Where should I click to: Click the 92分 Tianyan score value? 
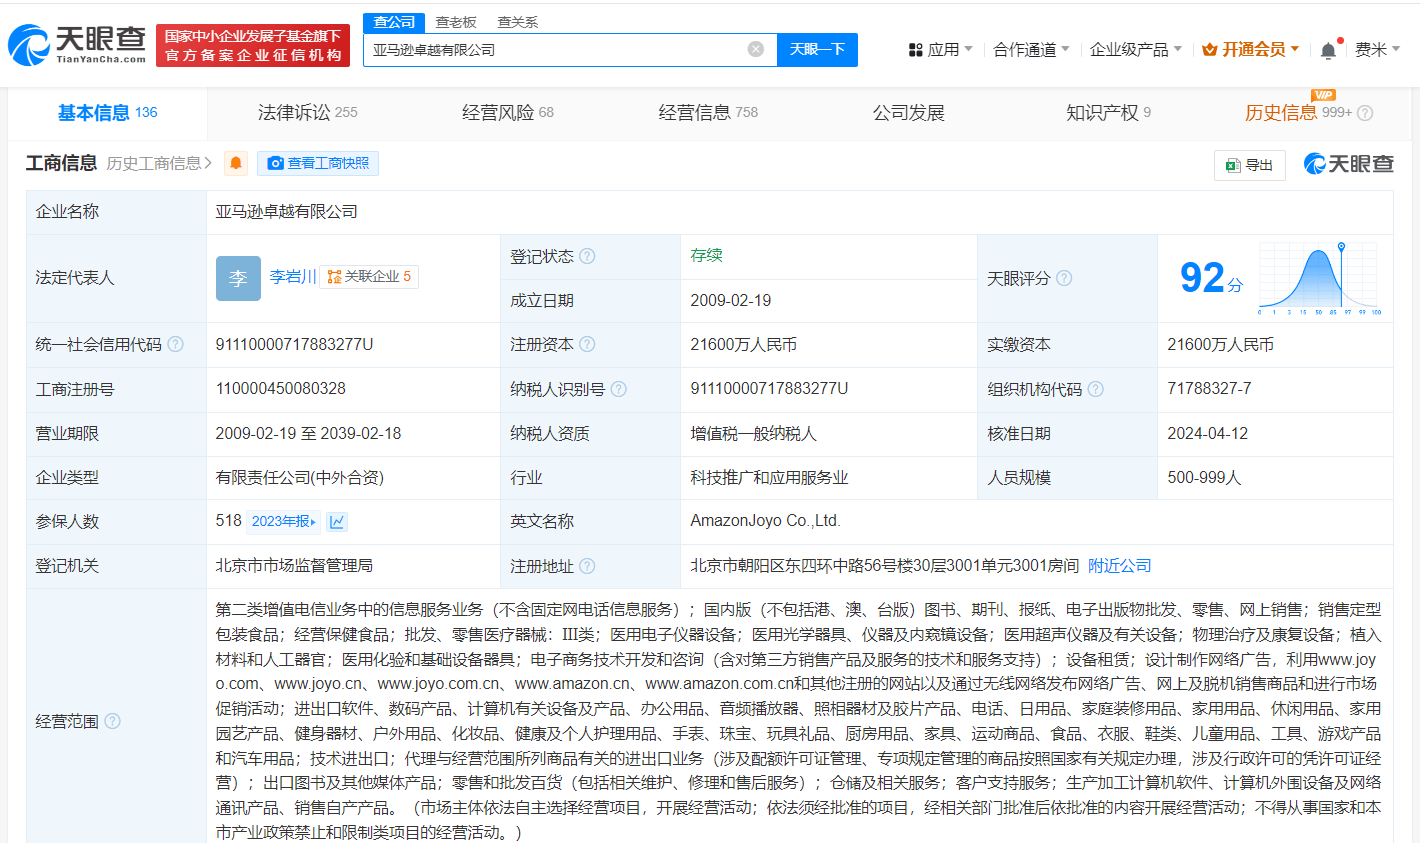tap(1211, 278)
